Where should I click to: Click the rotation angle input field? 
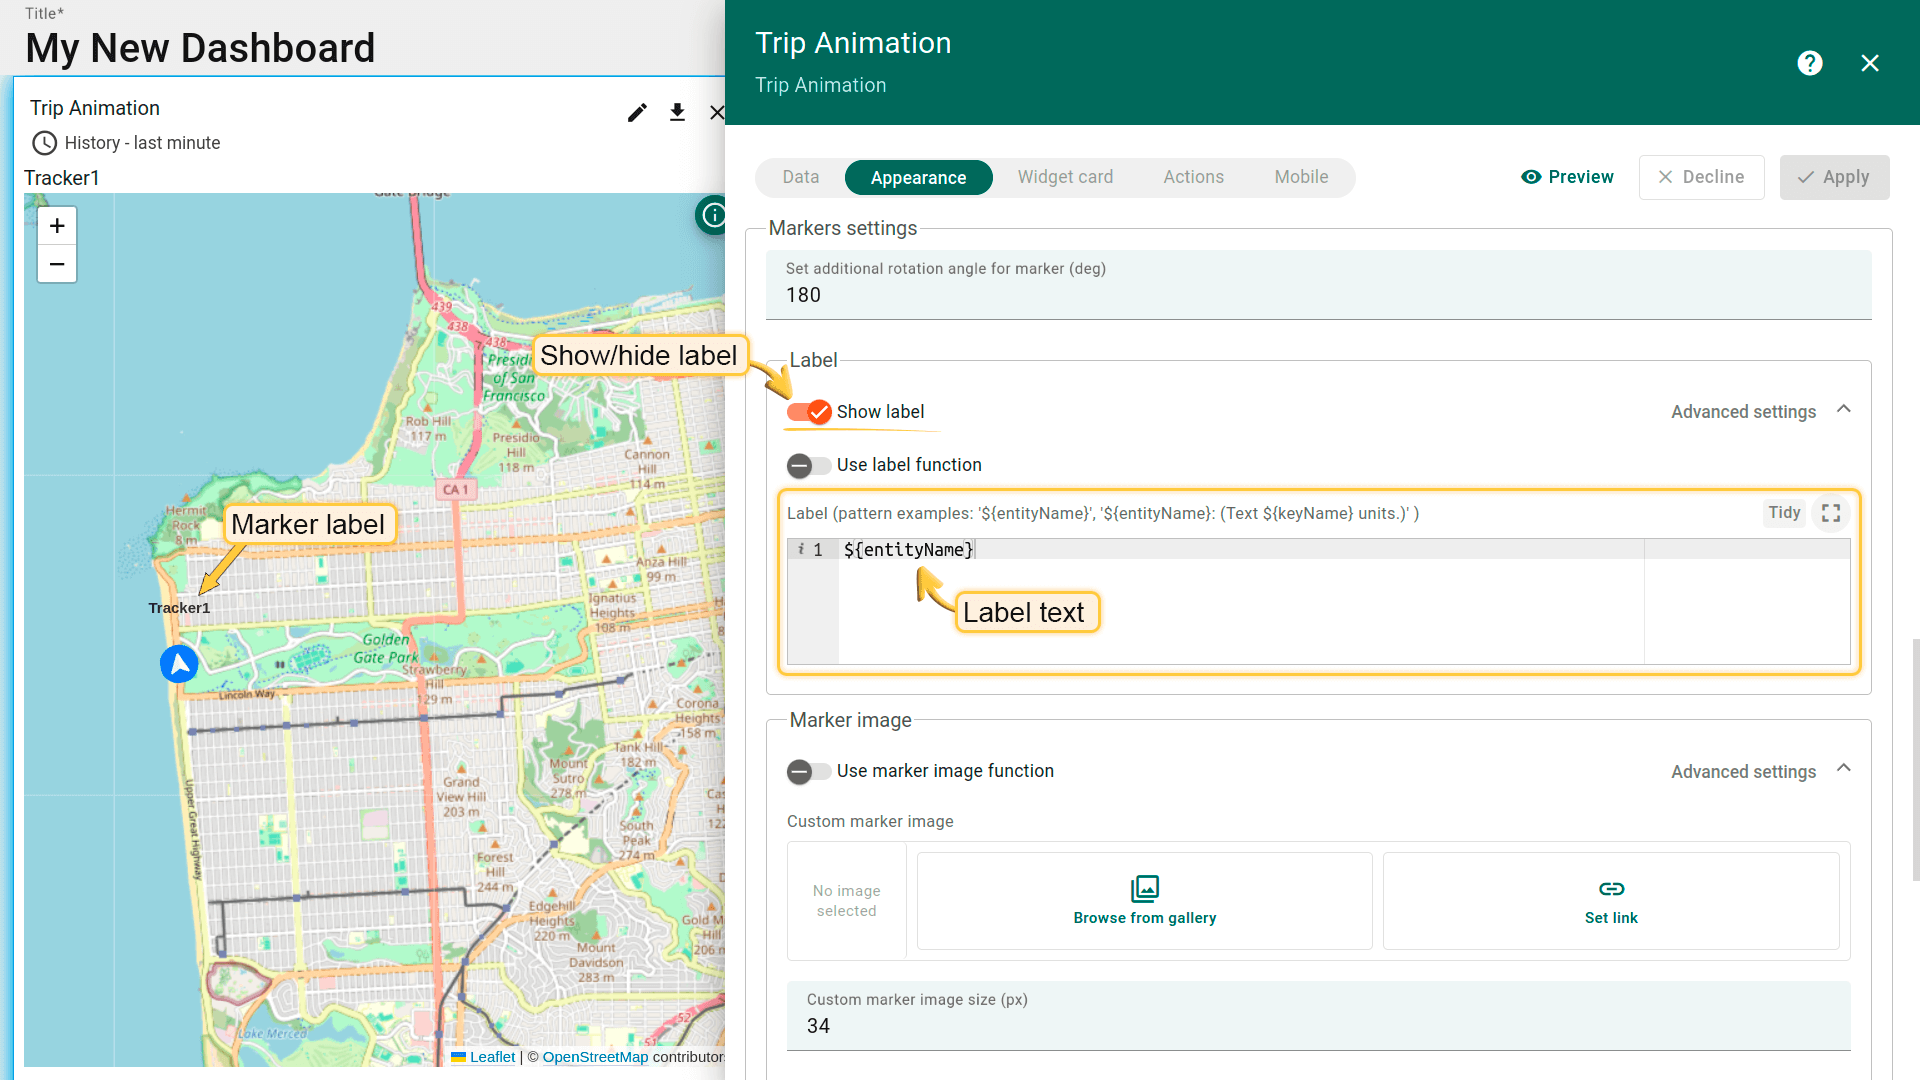pos(1318,285)
